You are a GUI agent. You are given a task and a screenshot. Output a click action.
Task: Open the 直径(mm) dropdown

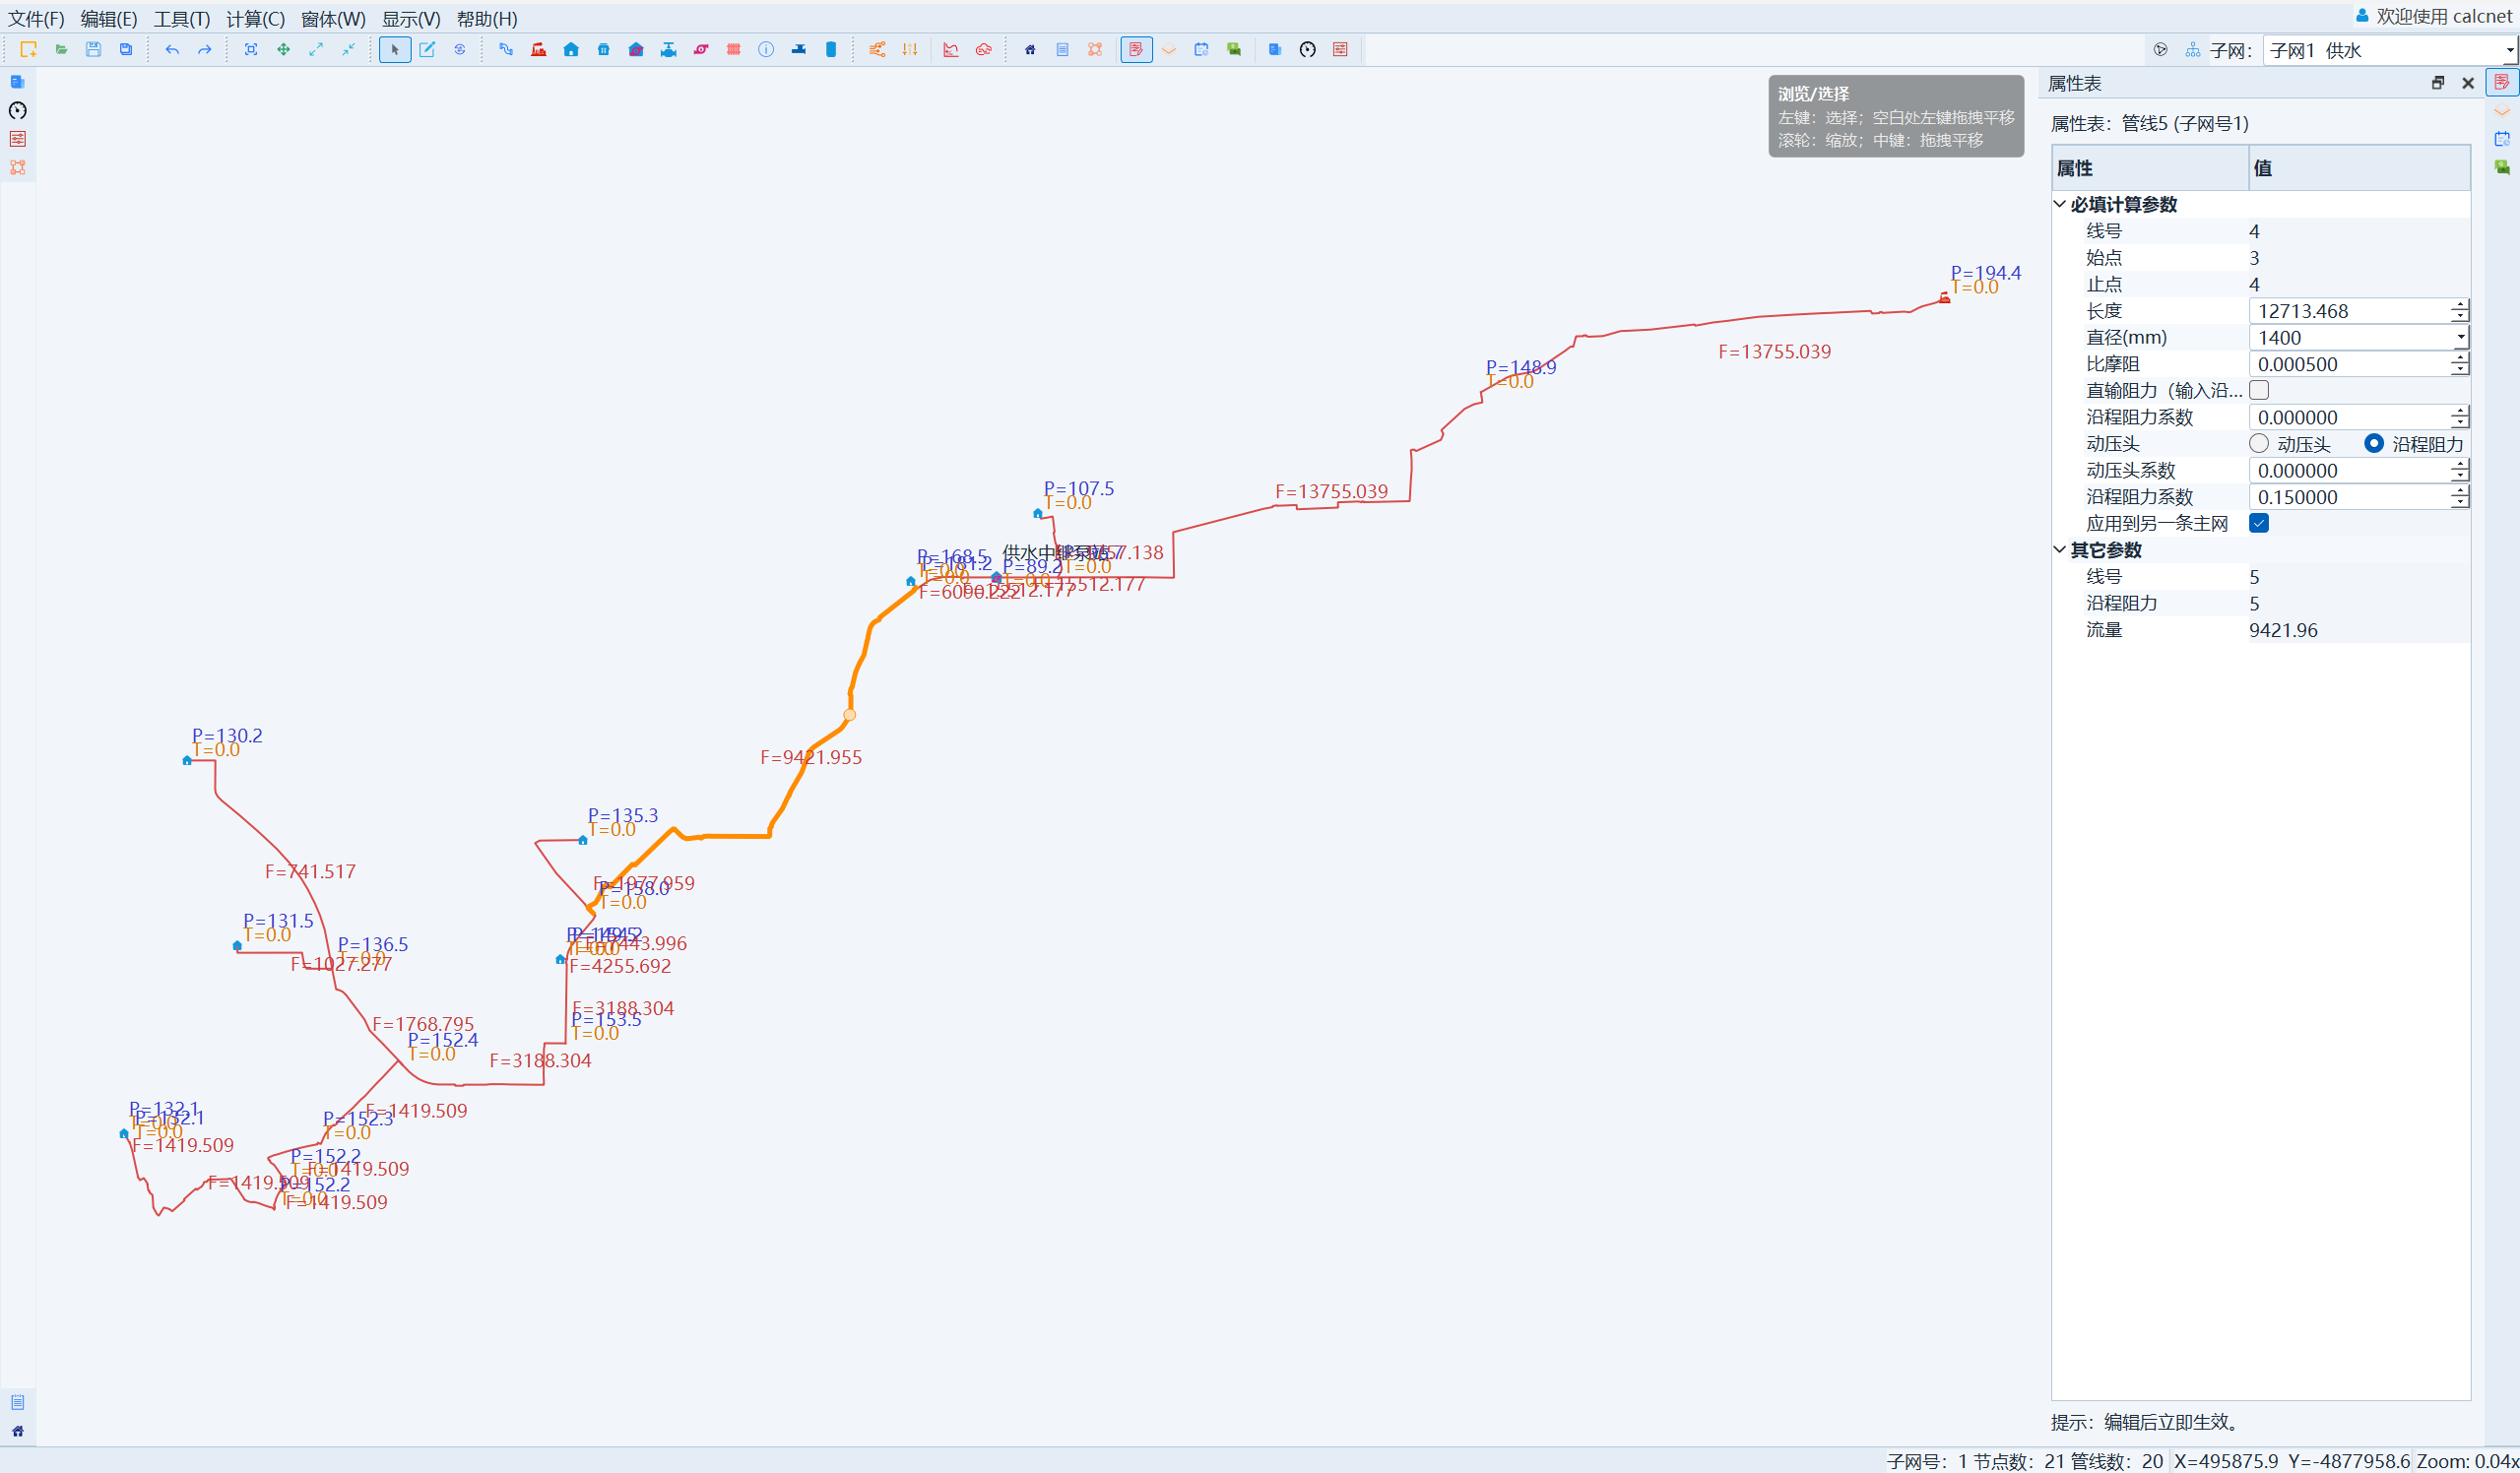pos(2460,338)
